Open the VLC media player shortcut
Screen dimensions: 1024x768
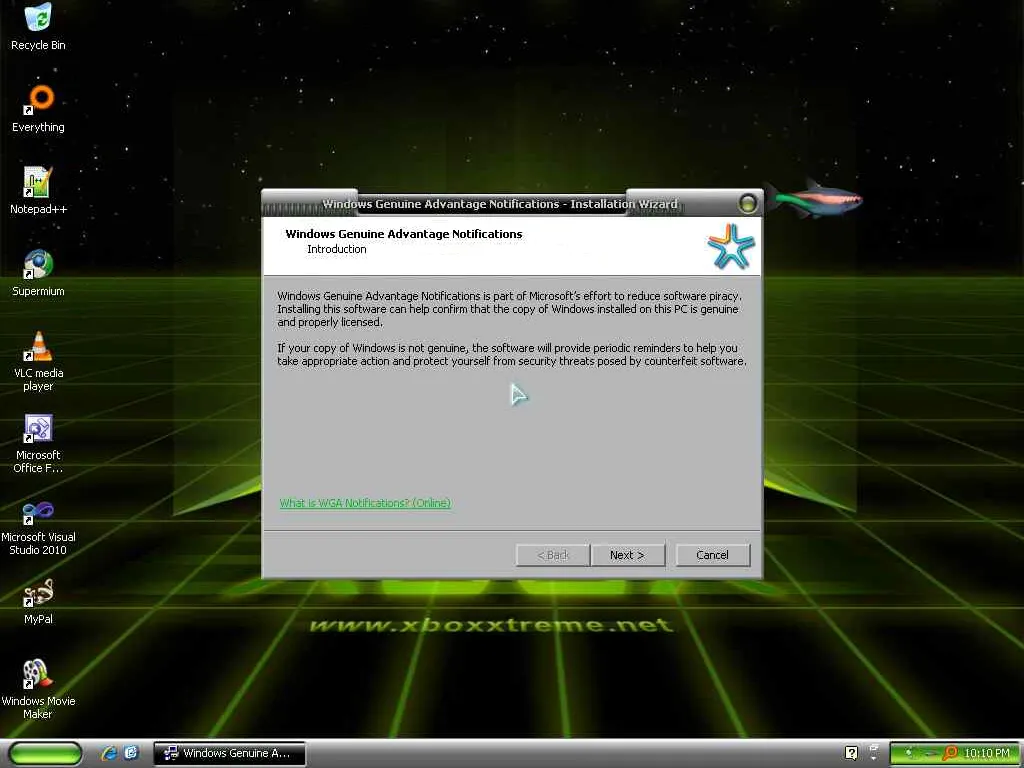click(38, 361)
